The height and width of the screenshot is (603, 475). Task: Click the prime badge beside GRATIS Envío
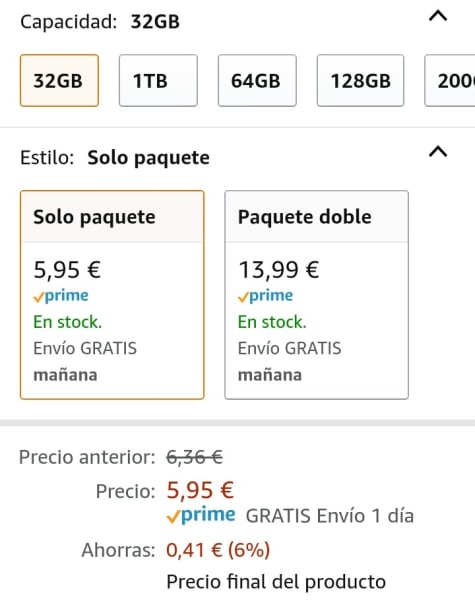tap(201, 515)
